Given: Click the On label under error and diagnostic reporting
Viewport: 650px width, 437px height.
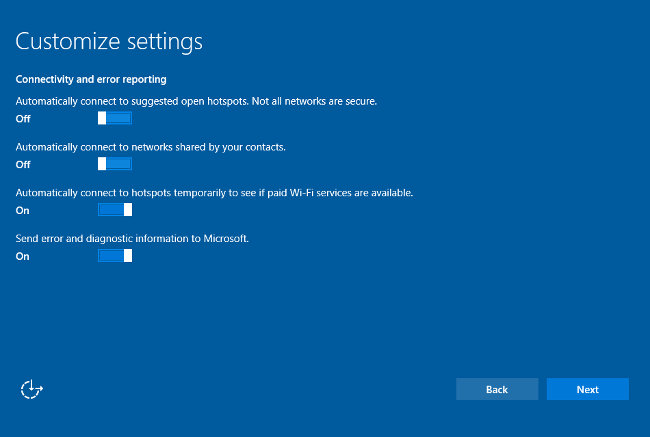Looking at the screenshot, I should (x=23, y=256).
